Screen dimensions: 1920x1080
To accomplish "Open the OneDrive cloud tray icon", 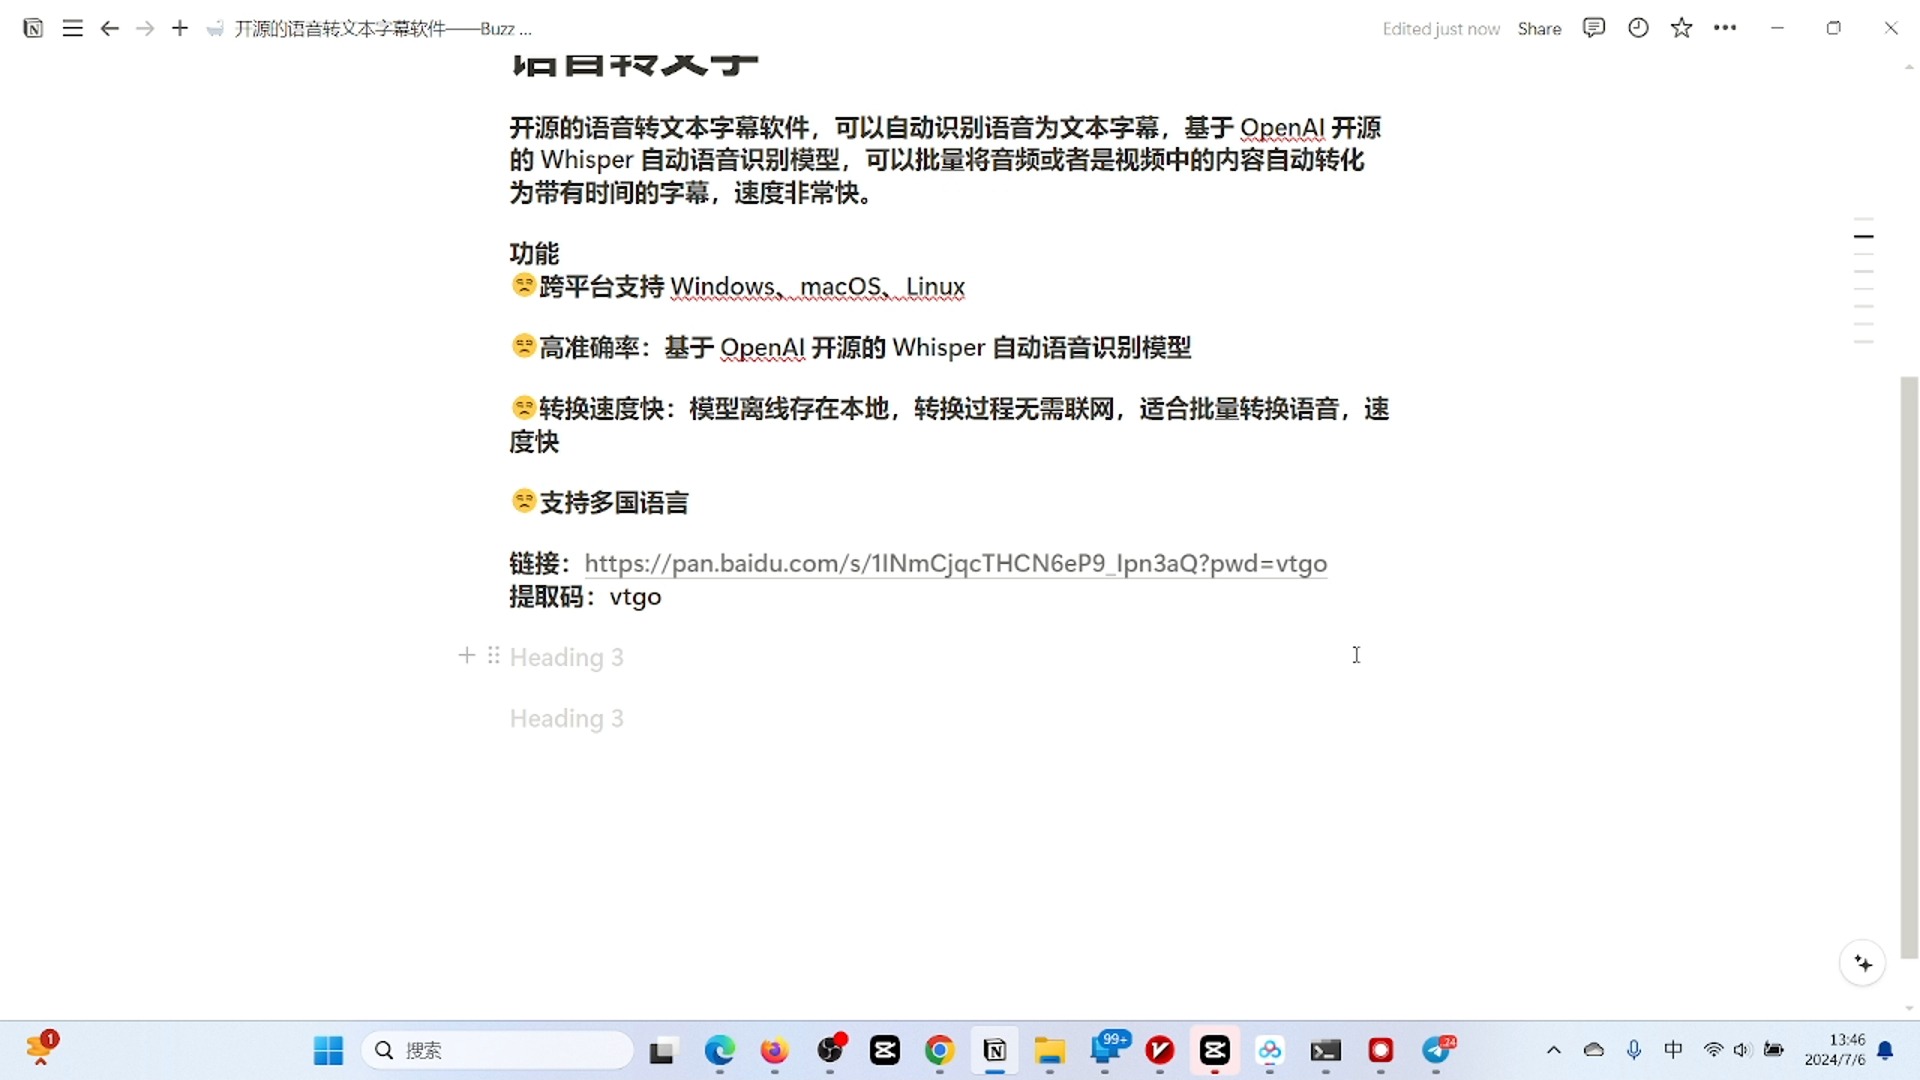I will coord(1594,1050).
